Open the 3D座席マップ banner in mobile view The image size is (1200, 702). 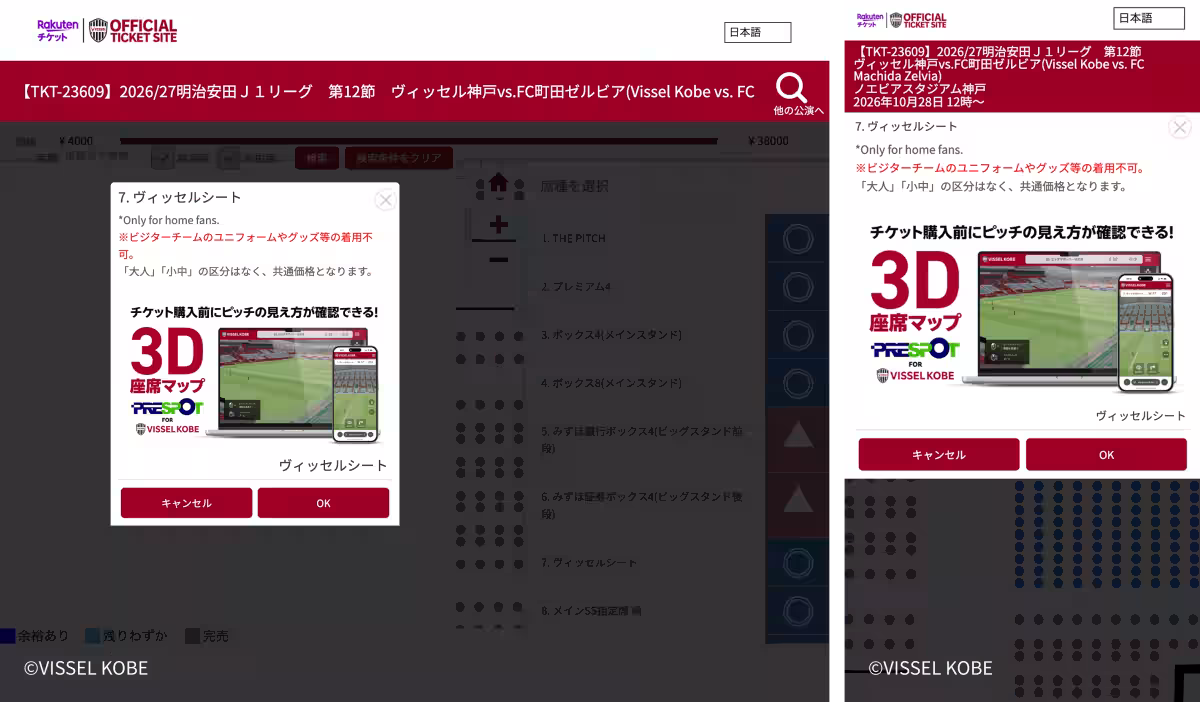(1022, 308)
